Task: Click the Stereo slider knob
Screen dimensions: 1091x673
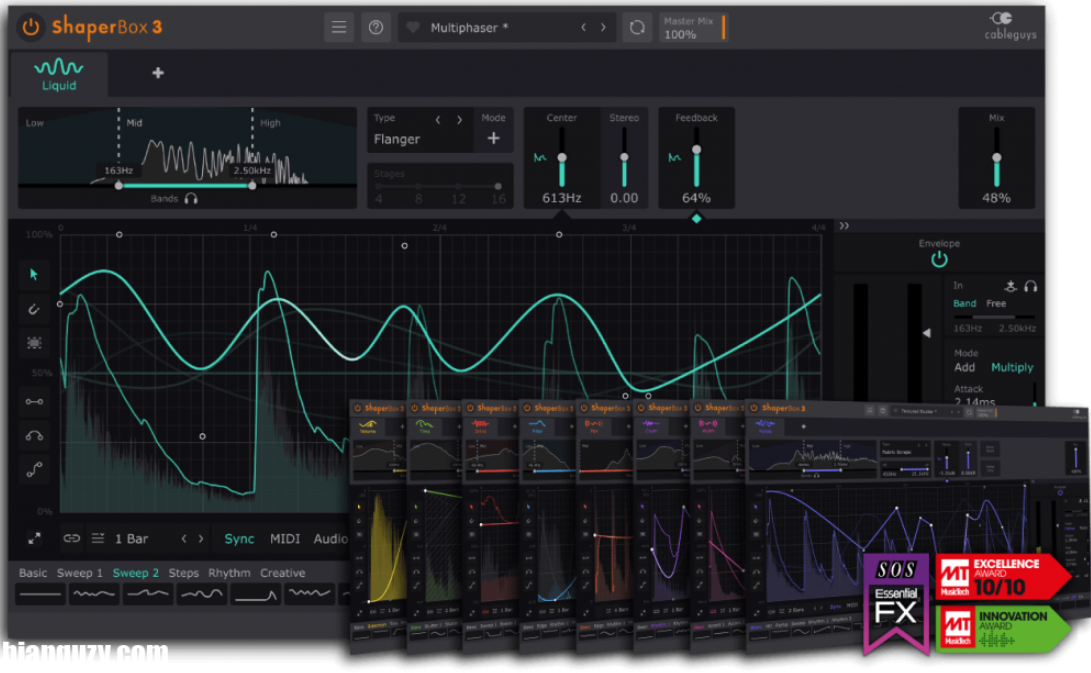Action: coord(624,157)
